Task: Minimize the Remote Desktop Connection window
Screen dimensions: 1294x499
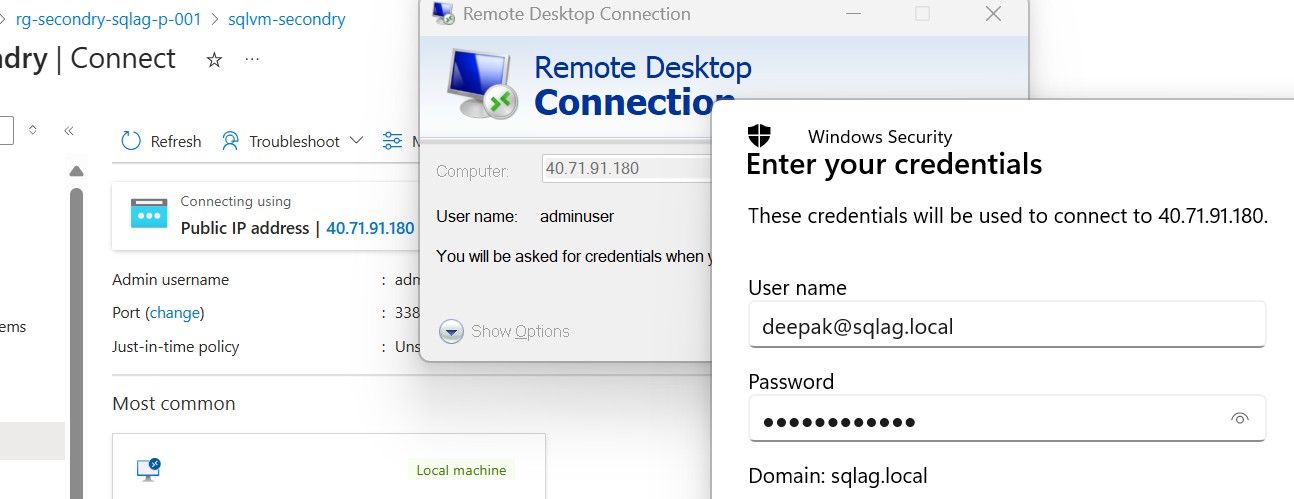Action: point(853,14)
